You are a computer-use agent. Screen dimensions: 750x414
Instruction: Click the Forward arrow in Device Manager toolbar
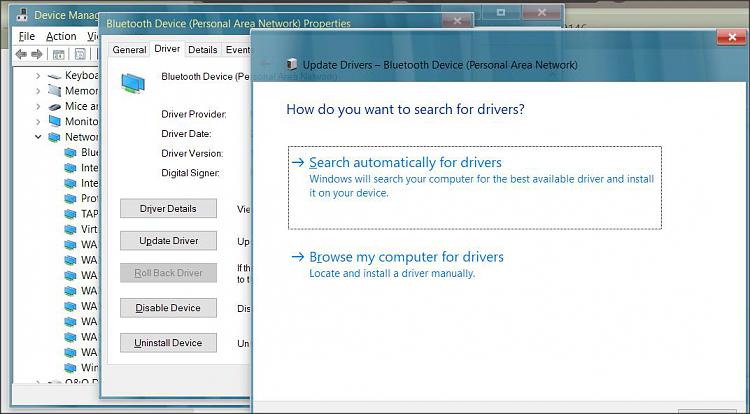click(37, 54)
